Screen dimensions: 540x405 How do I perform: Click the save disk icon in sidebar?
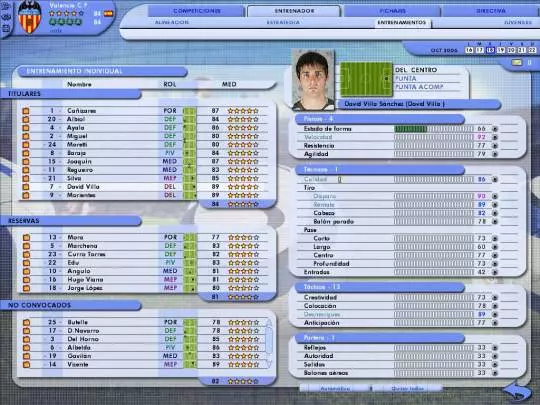click(x=6, y=28)
